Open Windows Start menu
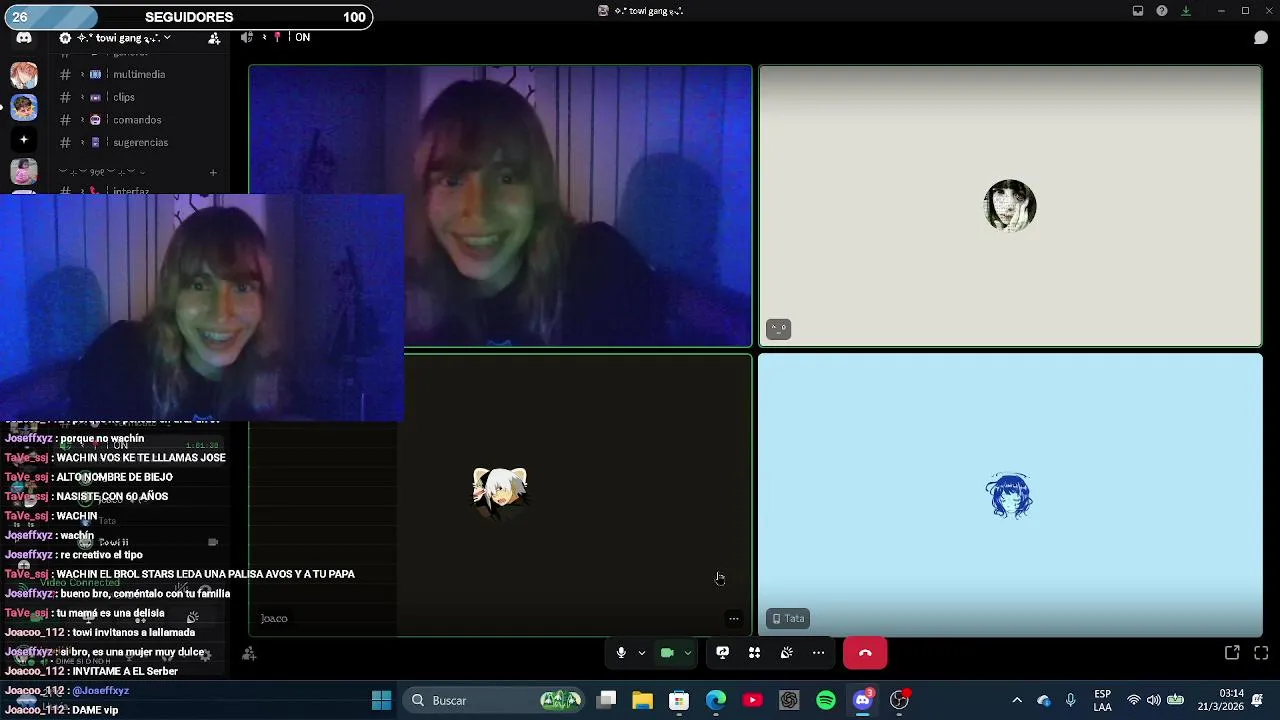The height and width of the screenshot is (720, 1280). (381, 700)
